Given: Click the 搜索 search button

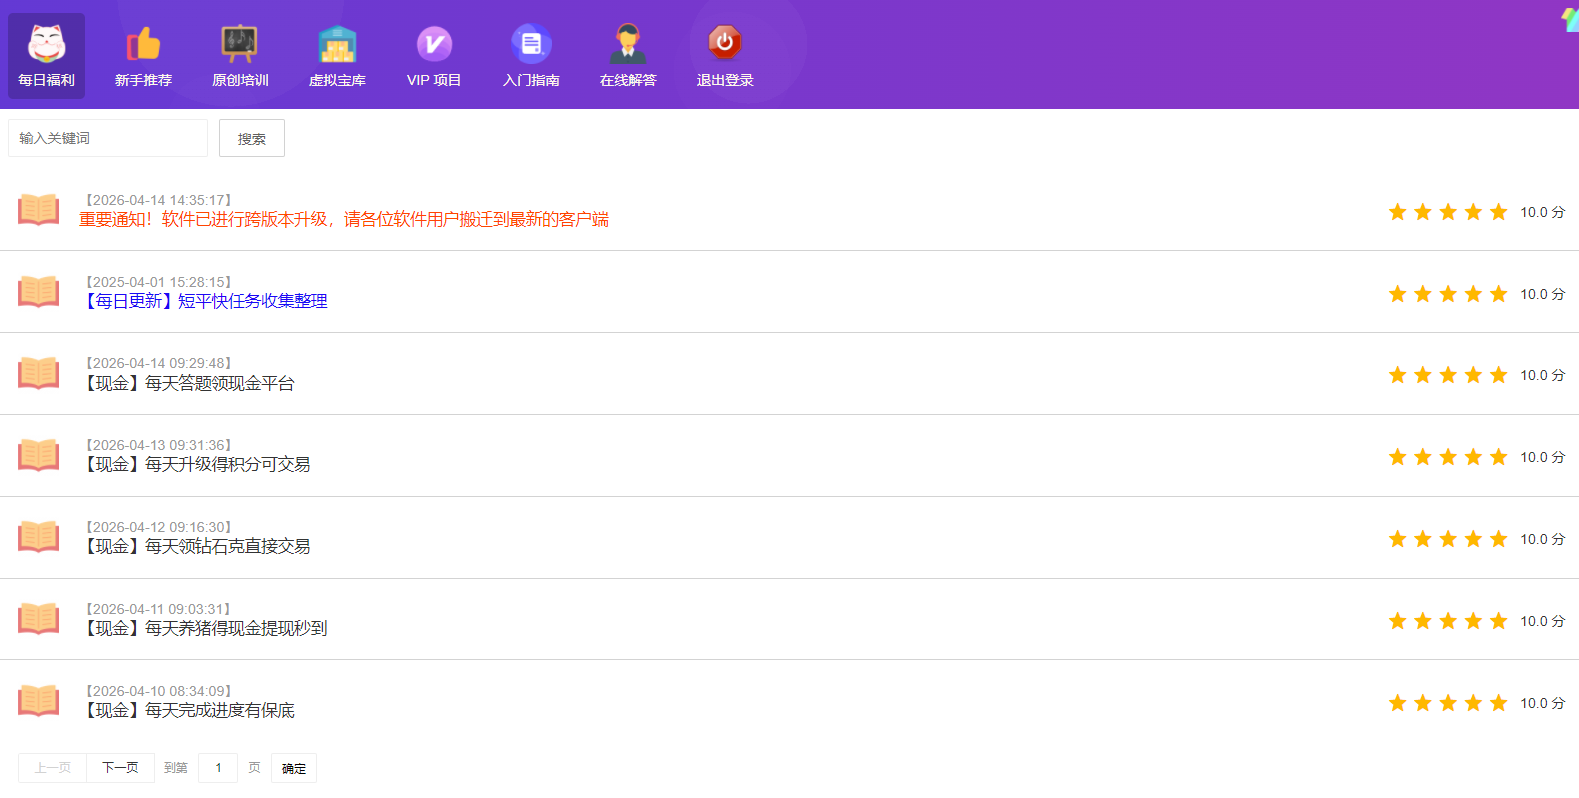Looking at the screenshot, I should click(252, 138).
